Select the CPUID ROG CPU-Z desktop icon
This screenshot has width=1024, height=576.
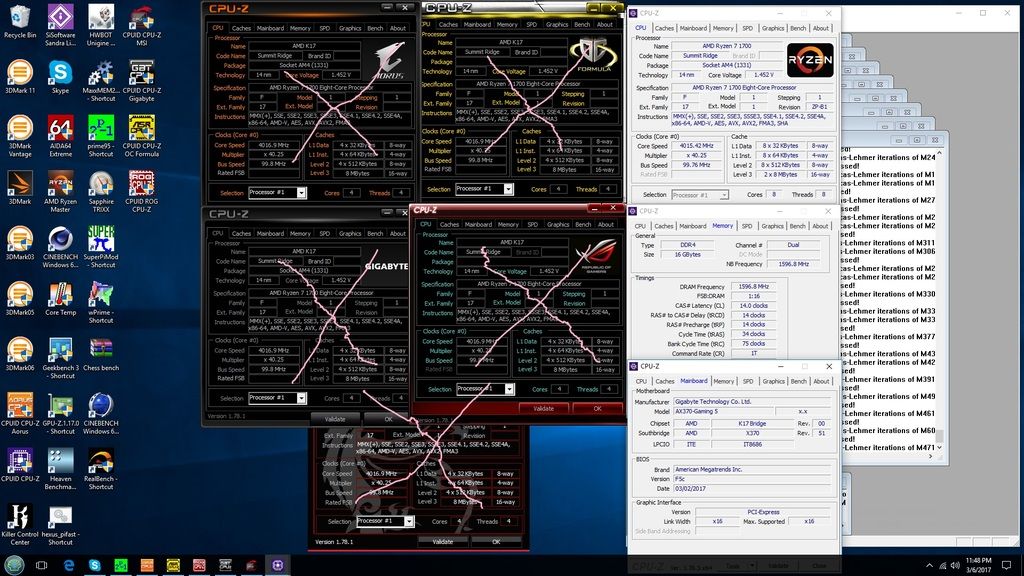[142, 192]
